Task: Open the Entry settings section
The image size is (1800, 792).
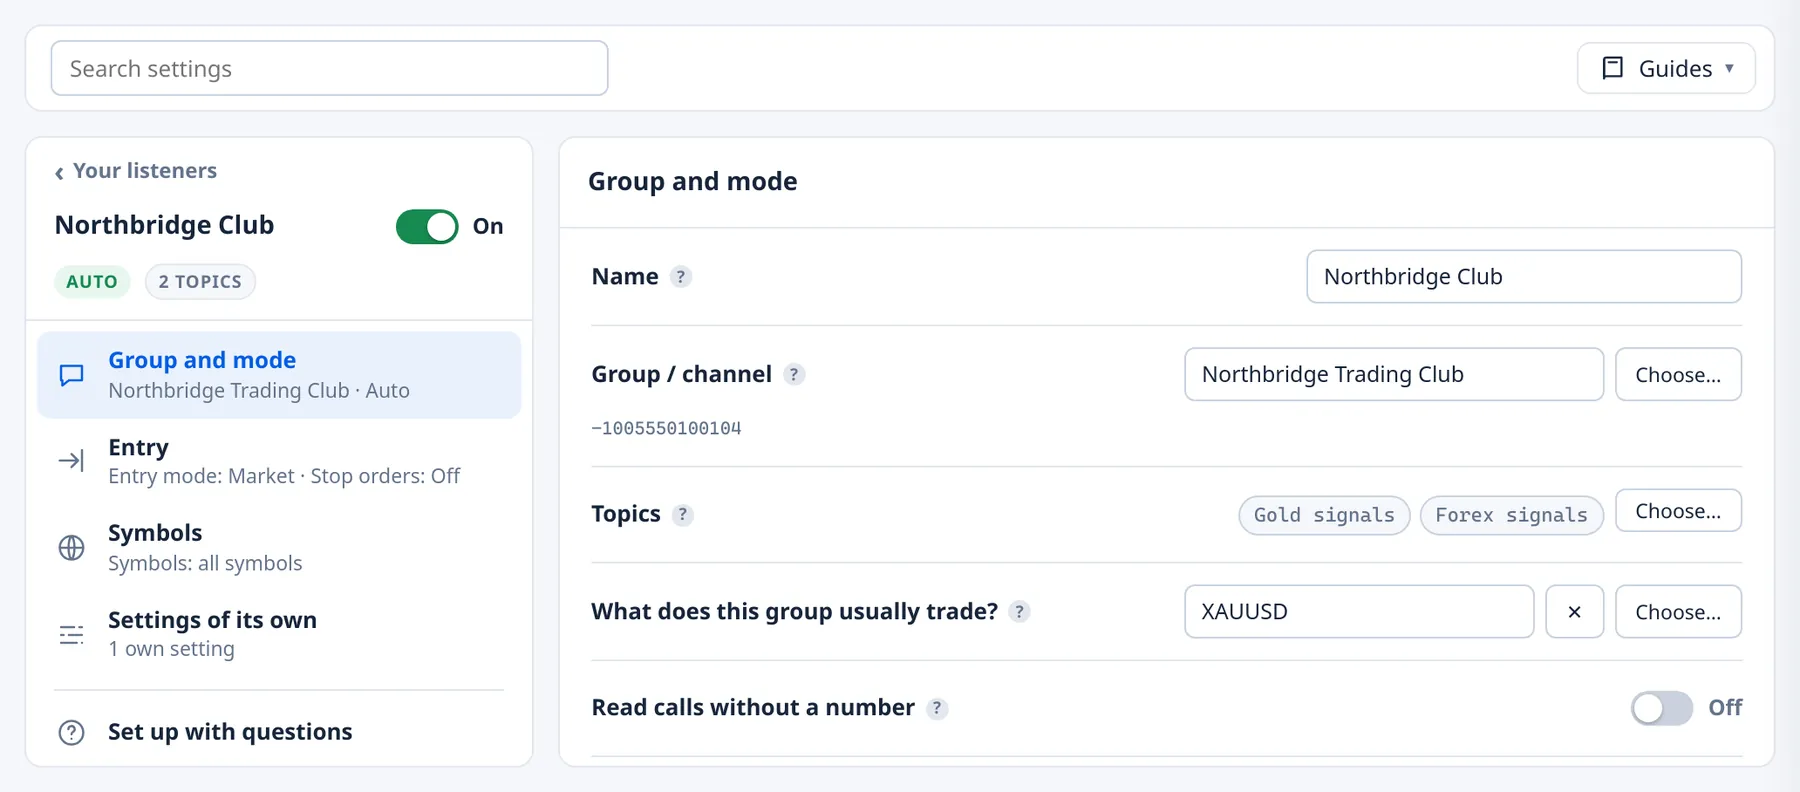Action: 279,461
